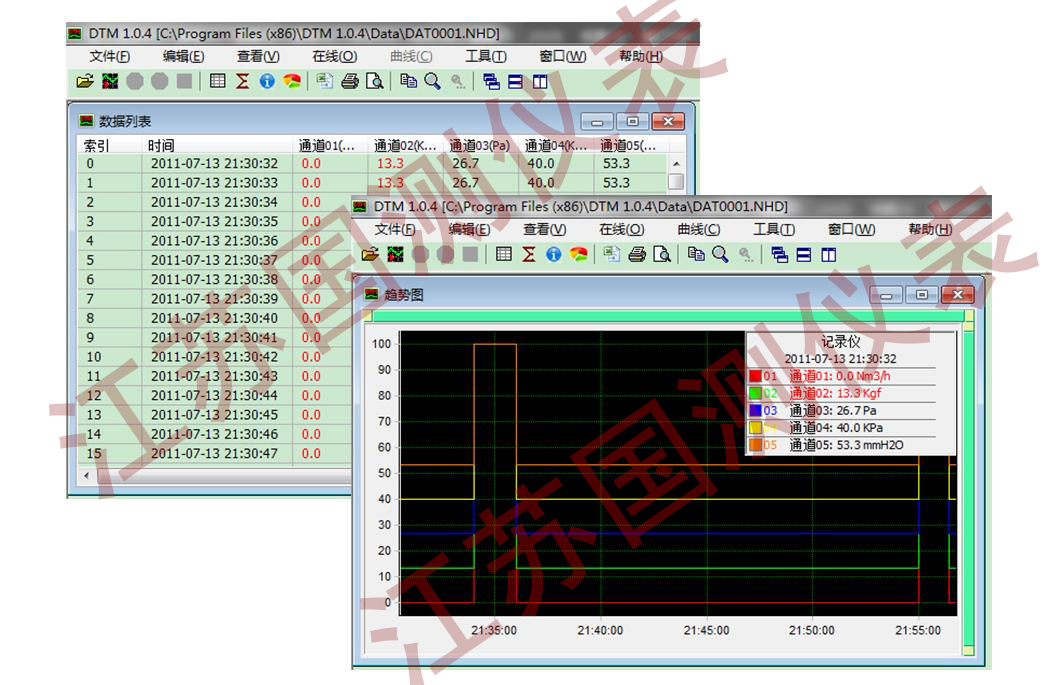Screen dimensions: 1046x685
Task: Click the data list horizontal scroll-left arrow
Action: click(87, 476)
